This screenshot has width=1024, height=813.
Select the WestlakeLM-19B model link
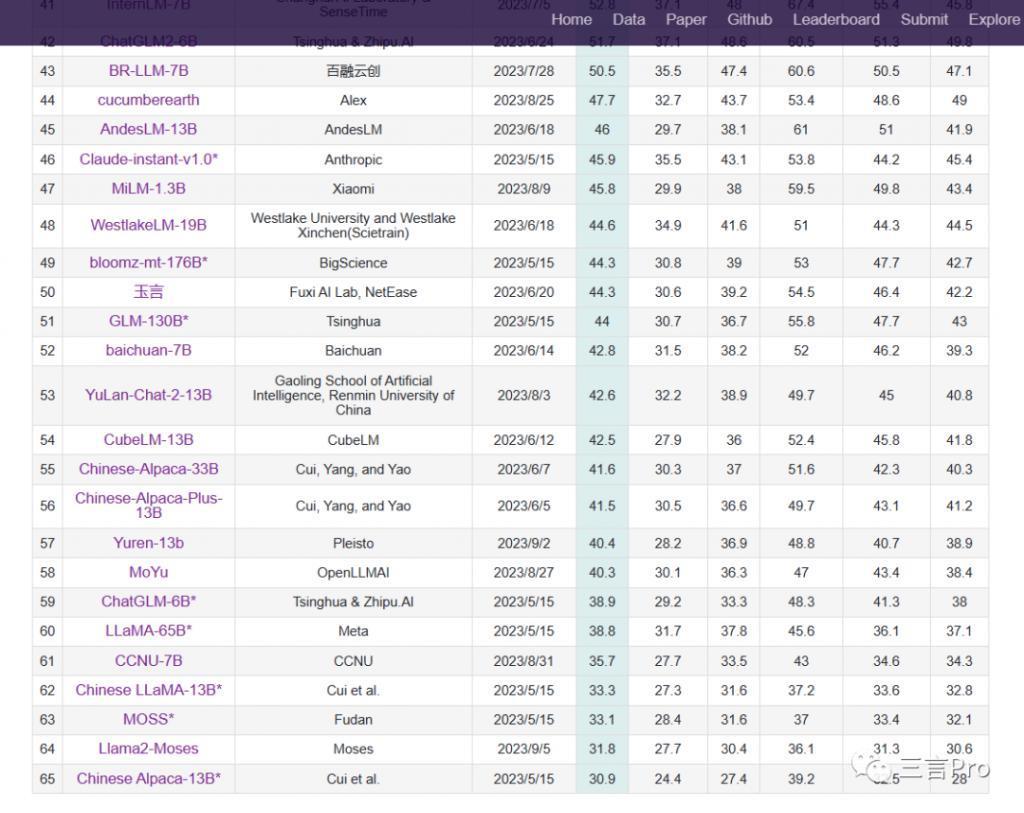tap(148, 225)
